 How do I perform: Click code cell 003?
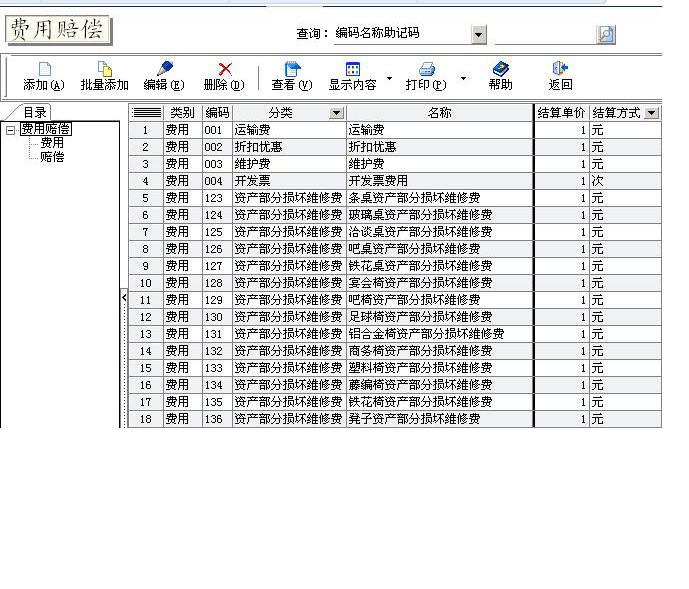point(218,164)
